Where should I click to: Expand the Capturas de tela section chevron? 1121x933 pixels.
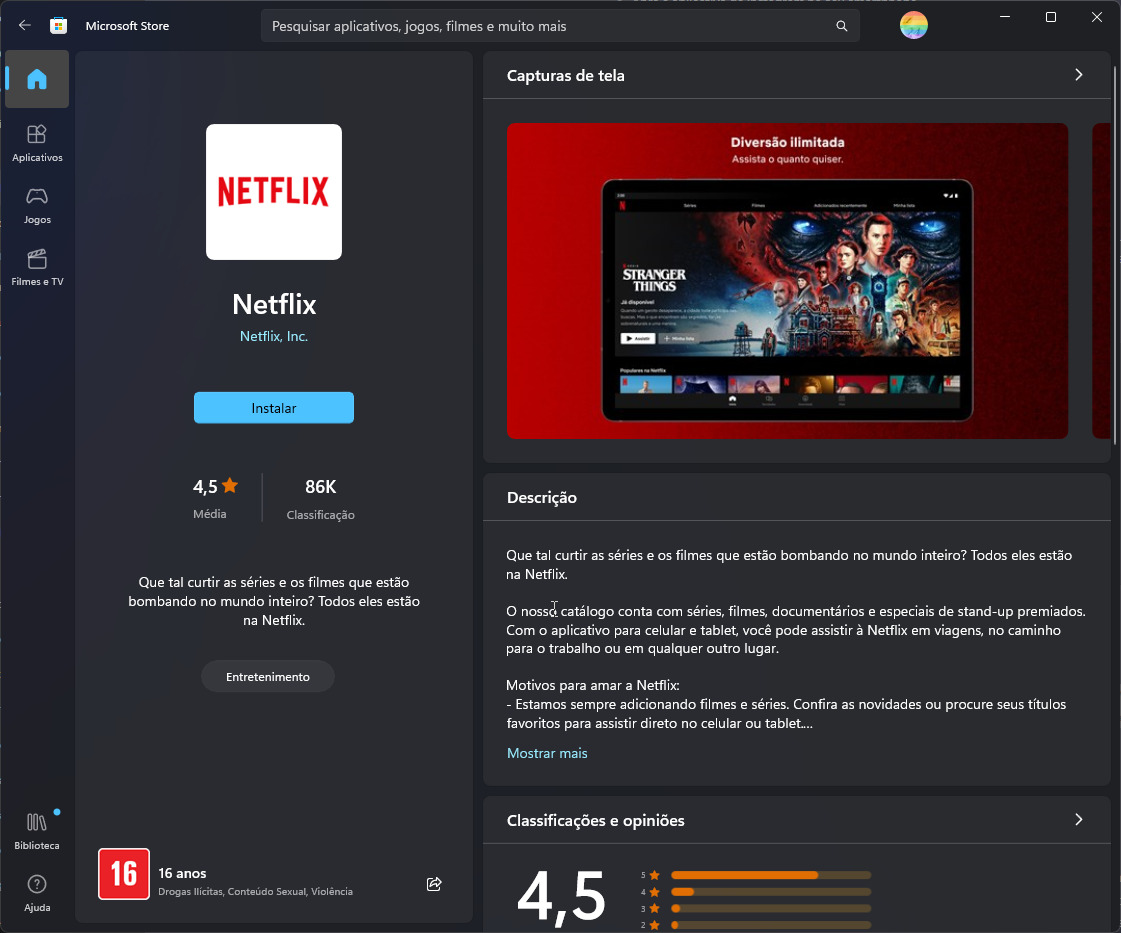[1078, 74]
